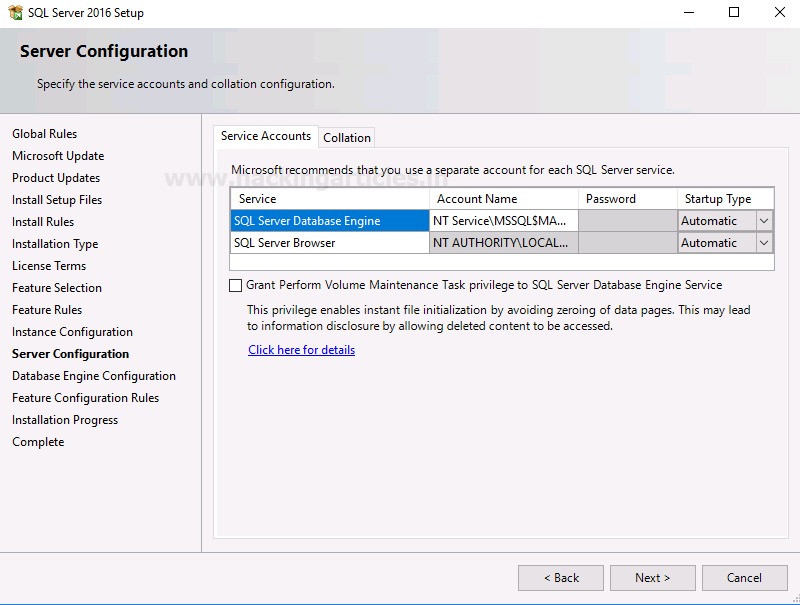Click the Next button

pos(653,578)
